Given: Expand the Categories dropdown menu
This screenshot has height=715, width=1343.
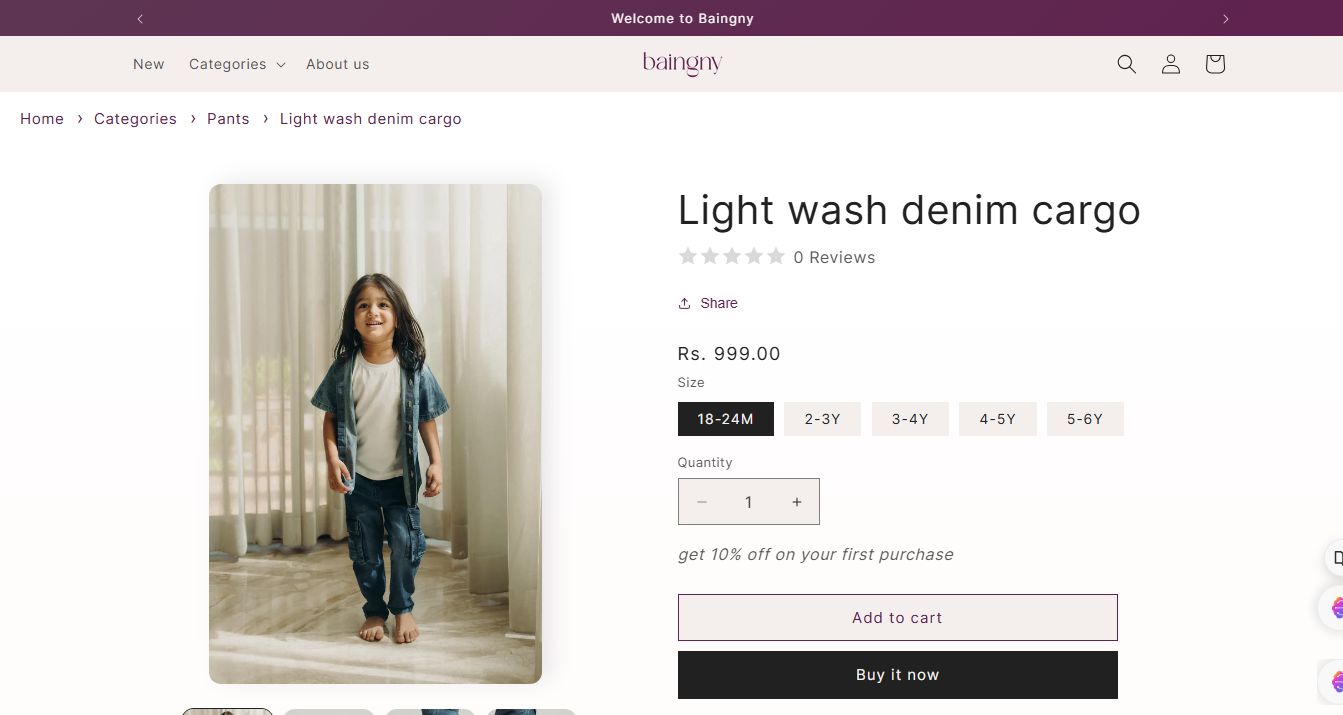Looking at the screenshot, I should coord(237,64).
